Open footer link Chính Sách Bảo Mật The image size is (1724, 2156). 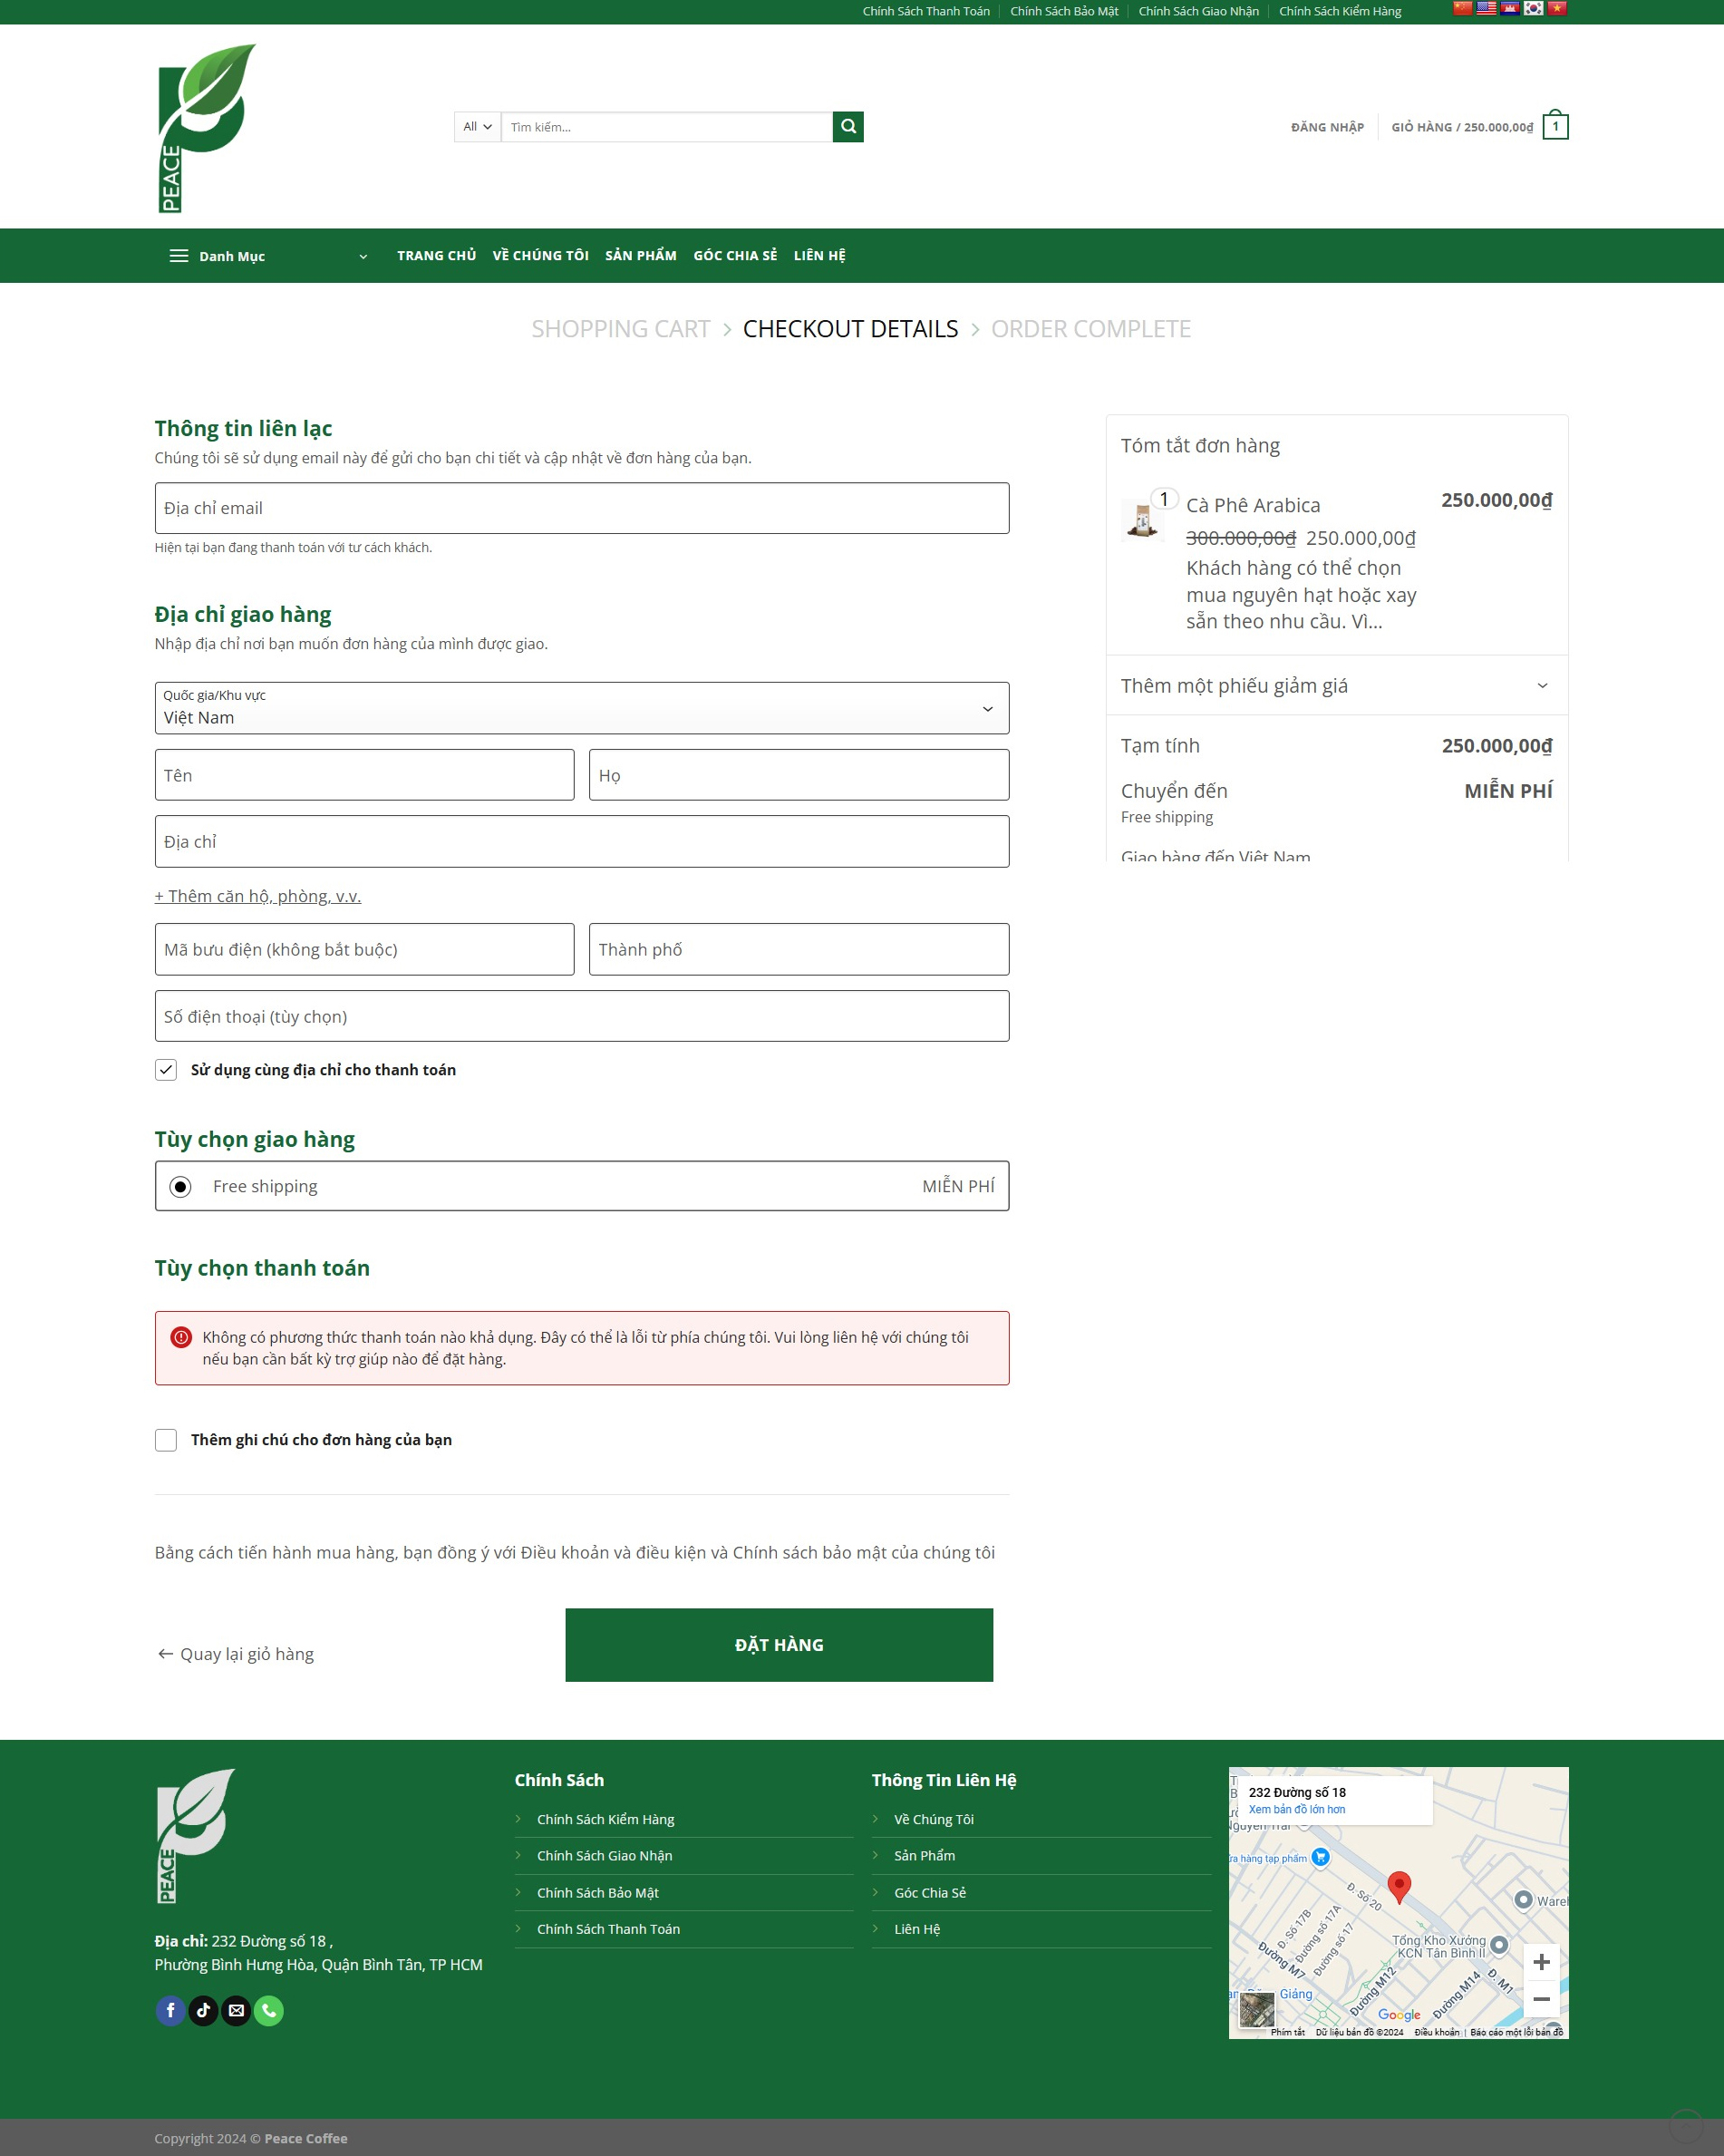pyautogui.click(x=598, y=1892)
